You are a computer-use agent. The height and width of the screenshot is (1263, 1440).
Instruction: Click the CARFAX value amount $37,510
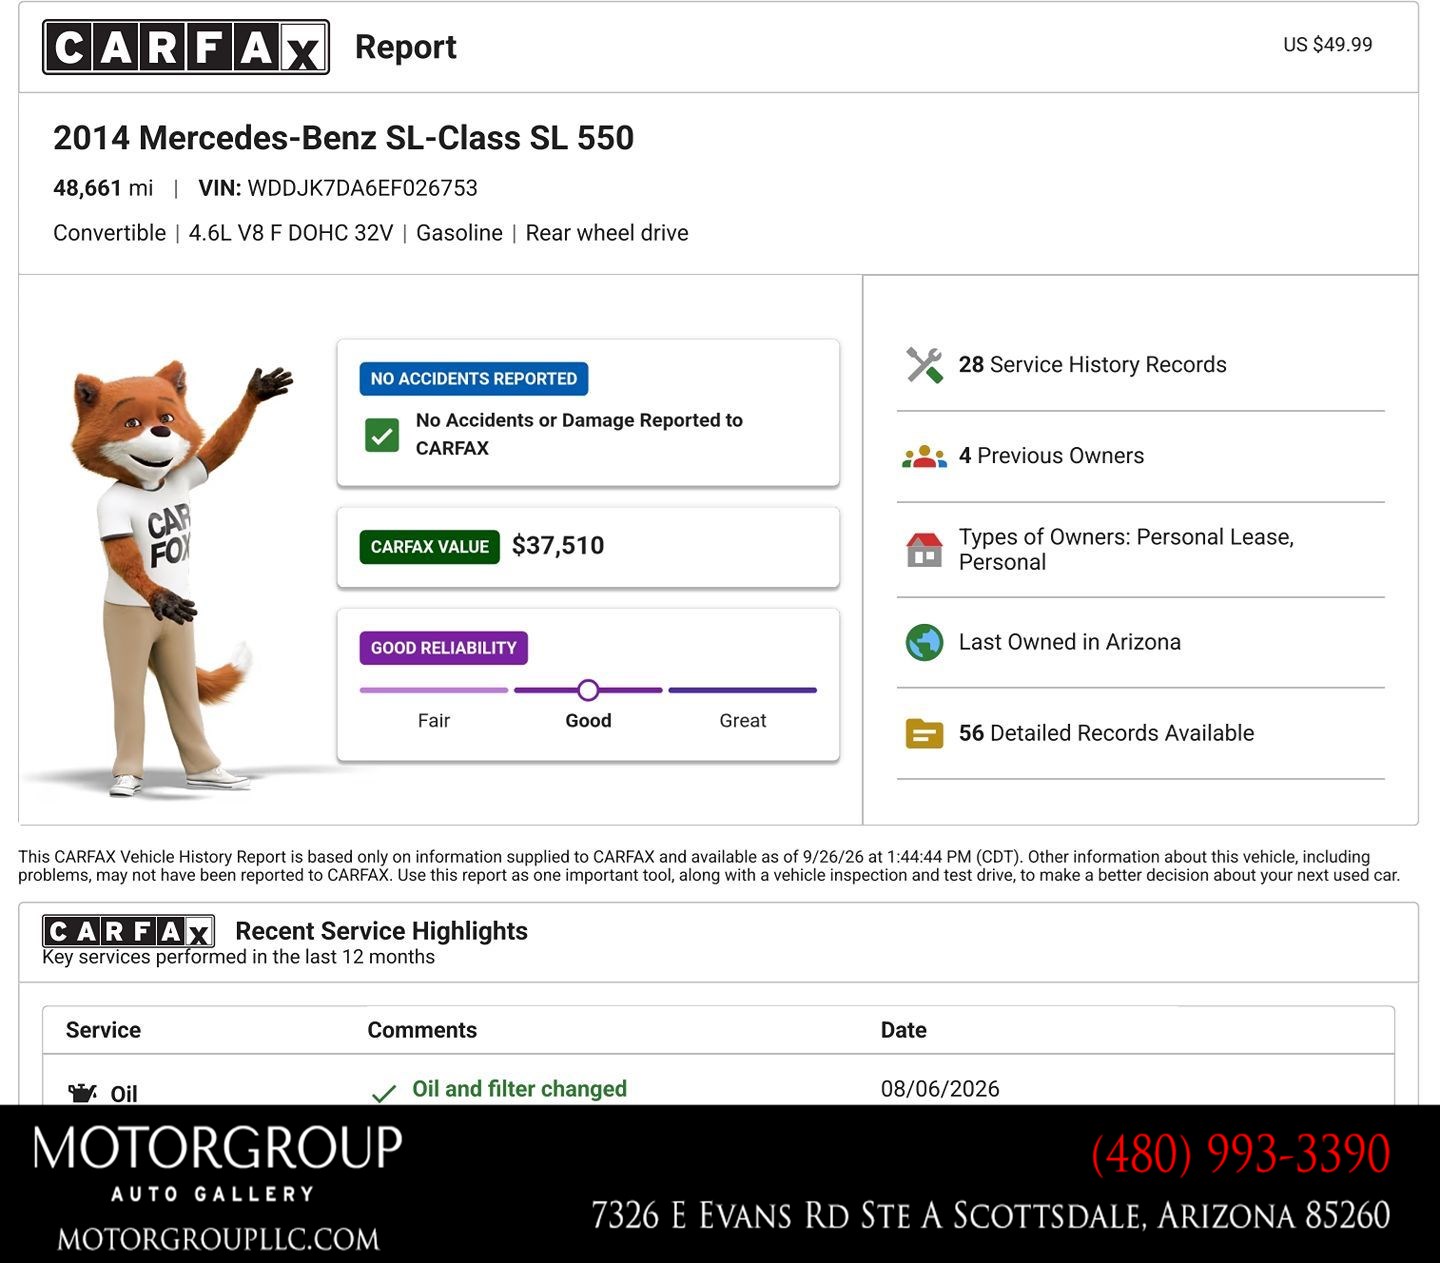pos(558,546)
